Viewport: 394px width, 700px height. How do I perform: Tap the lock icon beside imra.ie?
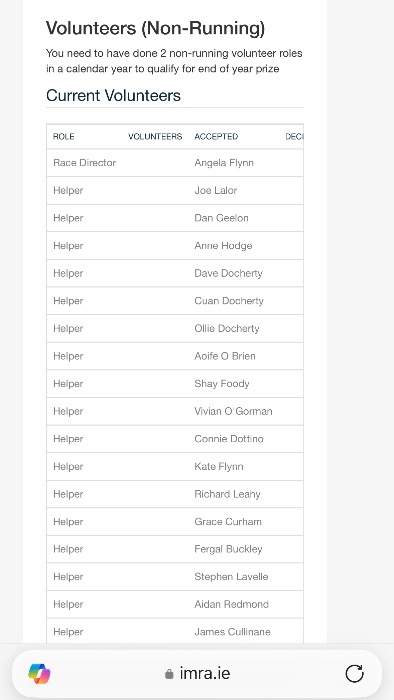tap(169, 674)
